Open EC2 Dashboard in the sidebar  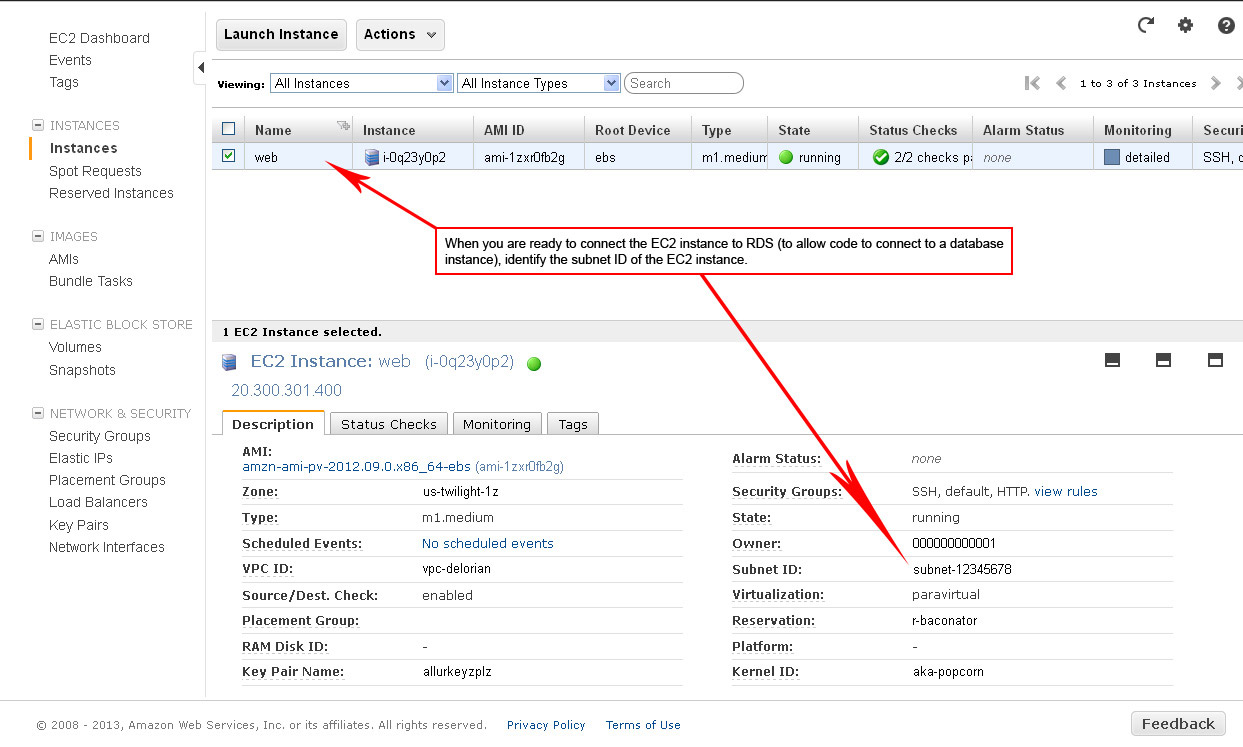pos(99,38)
